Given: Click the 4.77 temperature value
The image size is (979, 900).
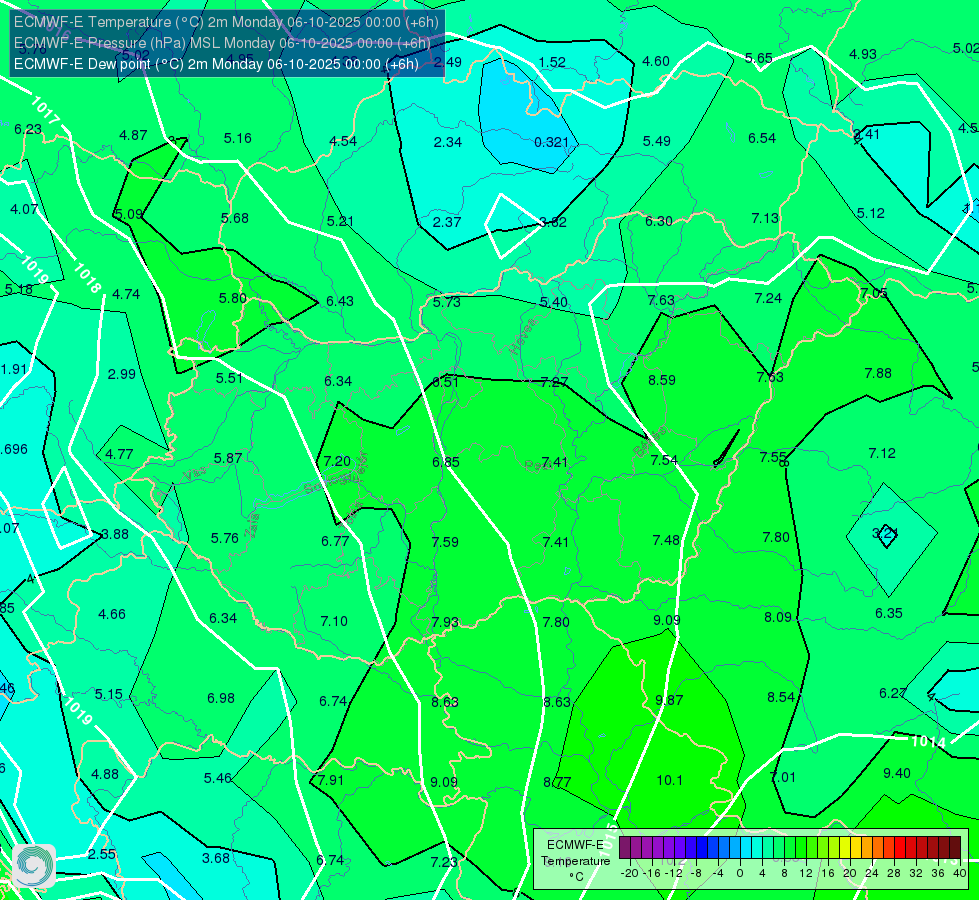Looking at the screenshot, I should (x=119, y=454).
